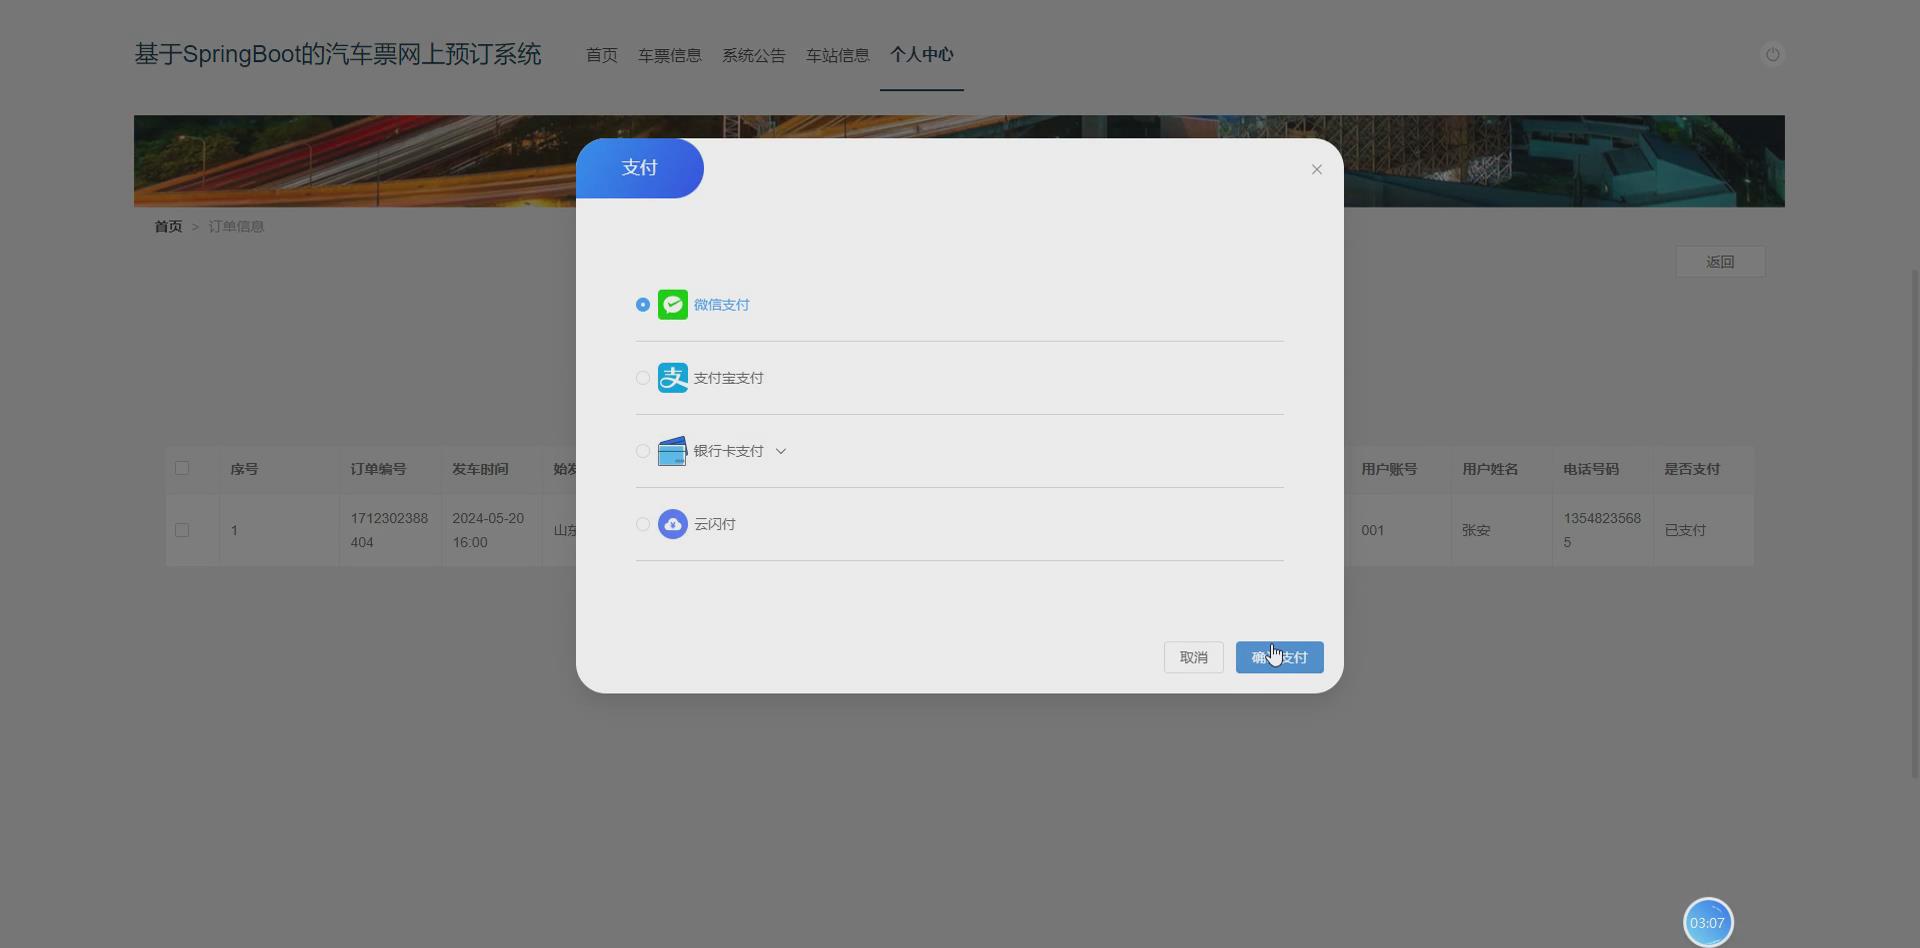Click the power/logout icon top right
The image size is (1920, 948).
pyautogui.click(x=1772, y=54)
